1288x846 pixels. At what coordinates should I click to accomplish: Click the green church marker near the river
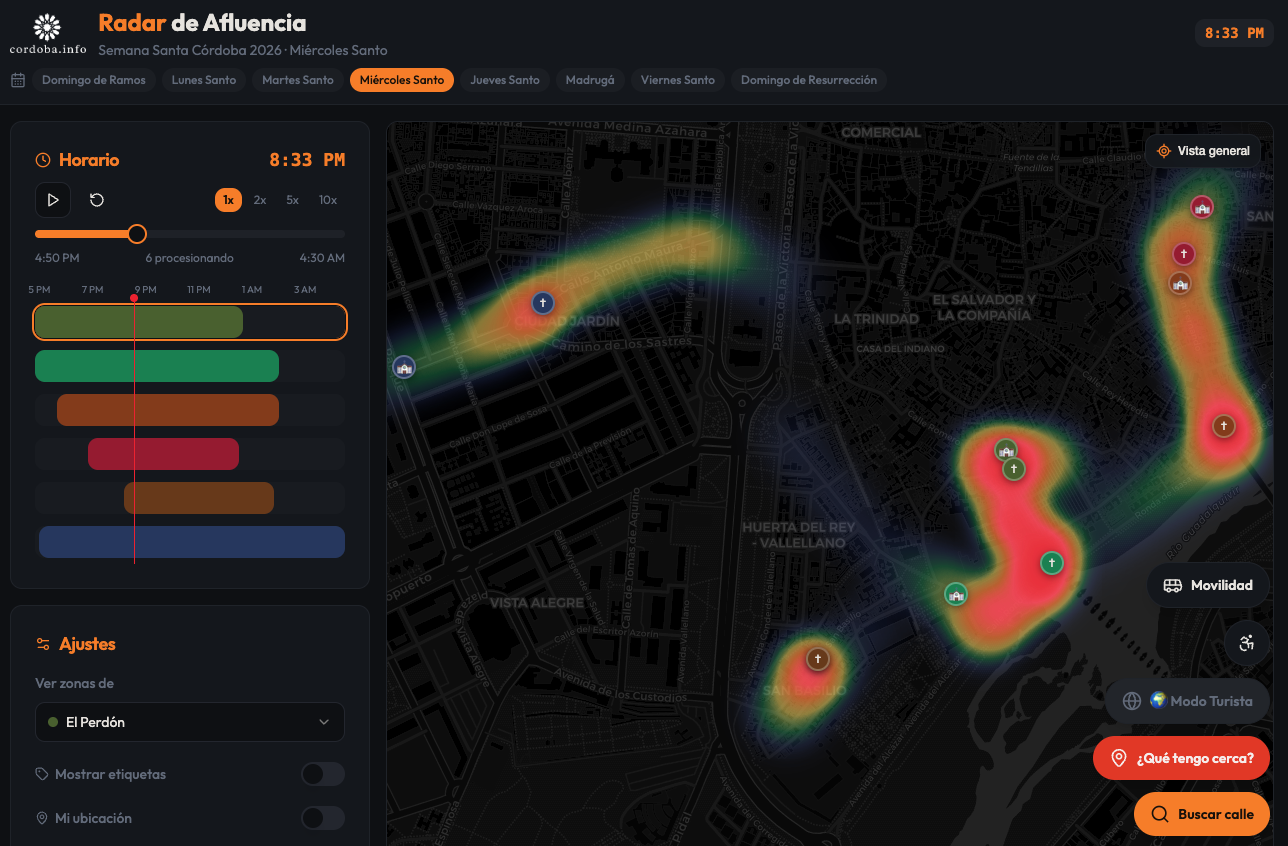coord(956,594)
